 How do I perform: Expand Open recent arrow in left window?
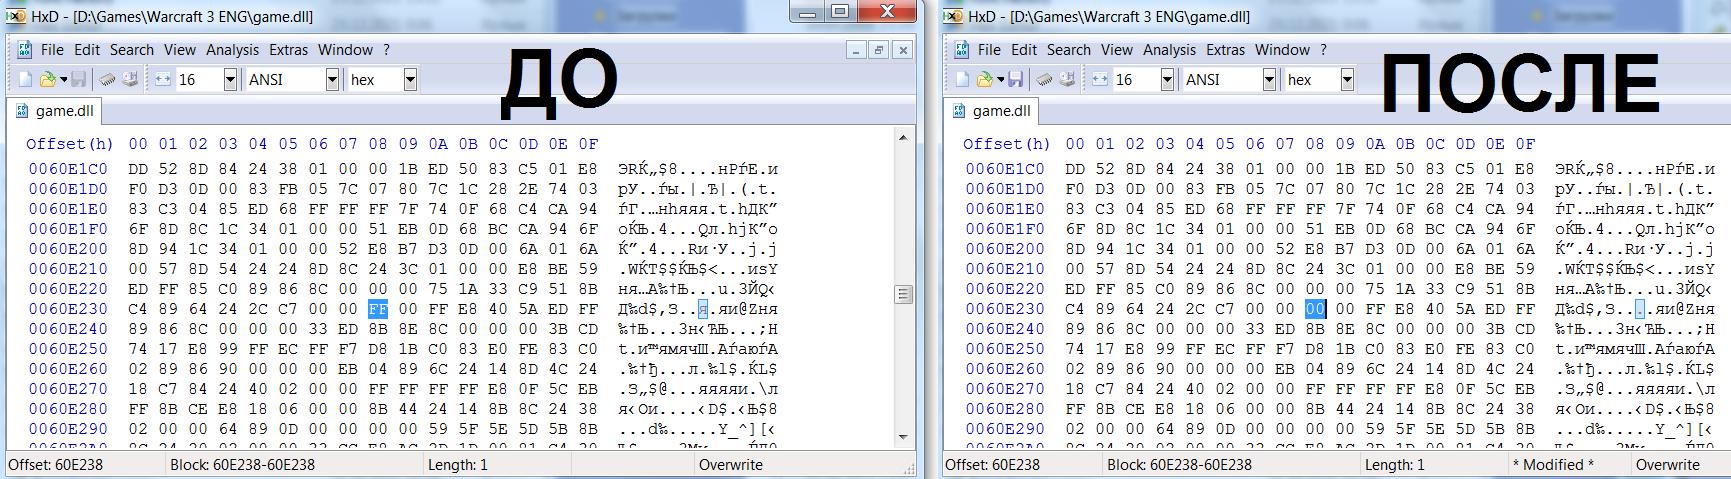point(63,80)
